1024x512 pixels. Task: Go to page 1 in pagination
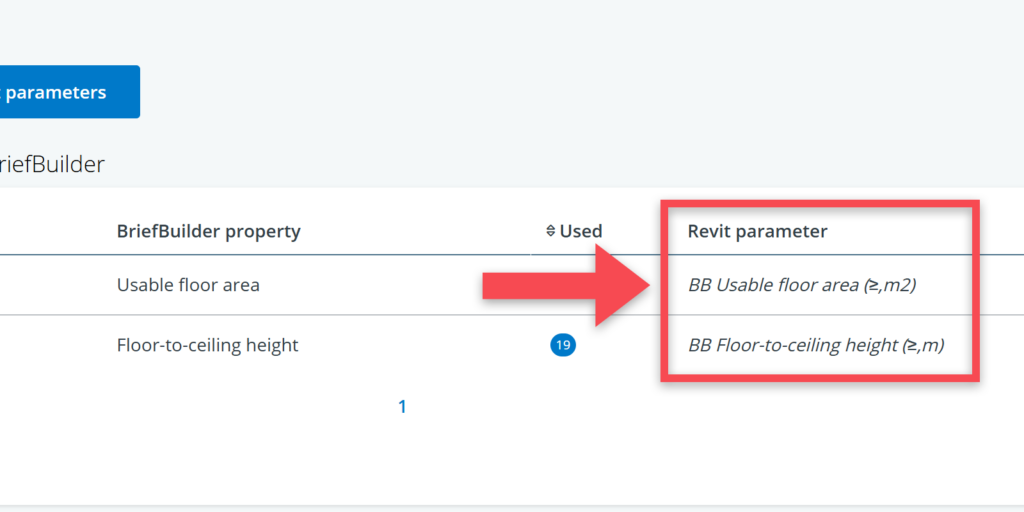pyautogui.click(x=402, y=407)
